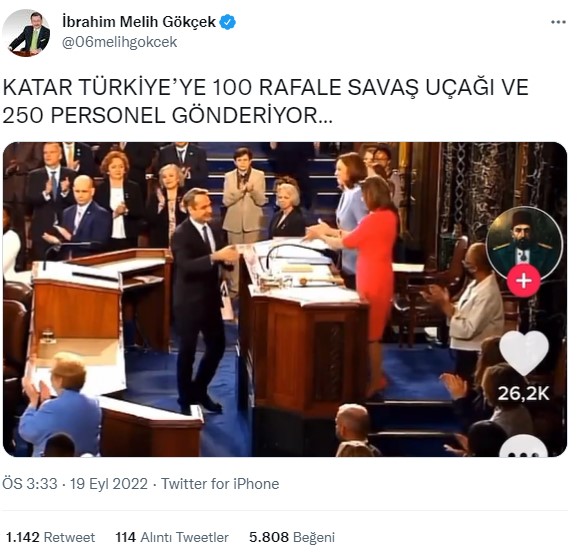Click the 114 quote tweets number

click(x=126, y=537)
